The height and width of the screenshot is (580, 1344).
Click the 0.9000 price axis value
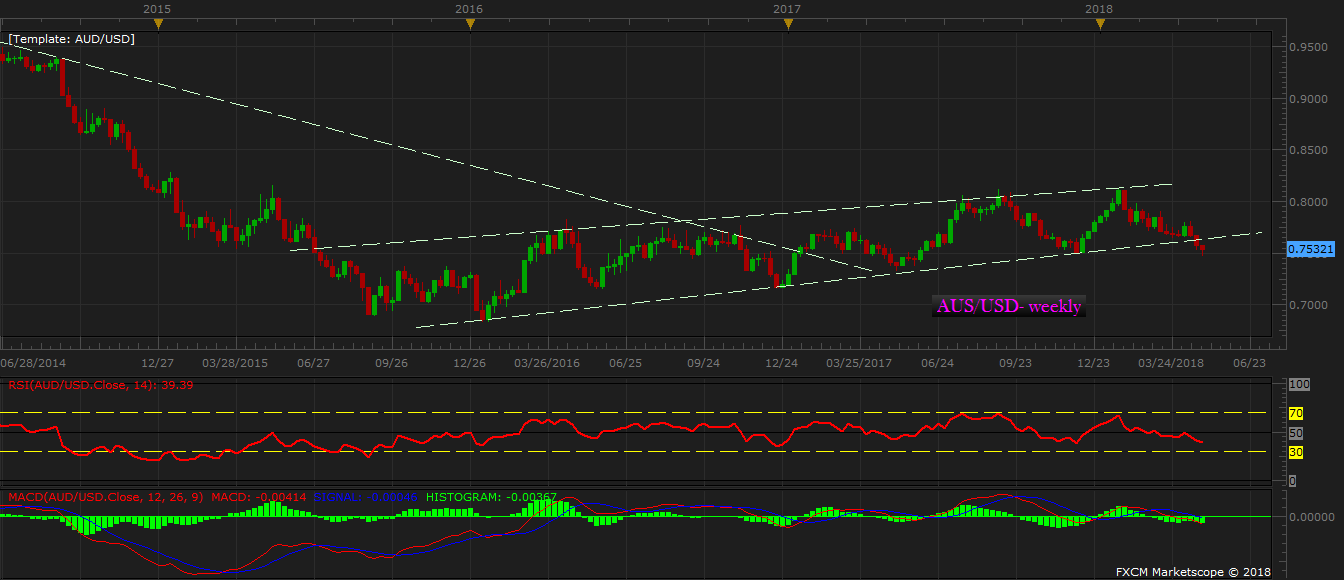pos(1307,99)
